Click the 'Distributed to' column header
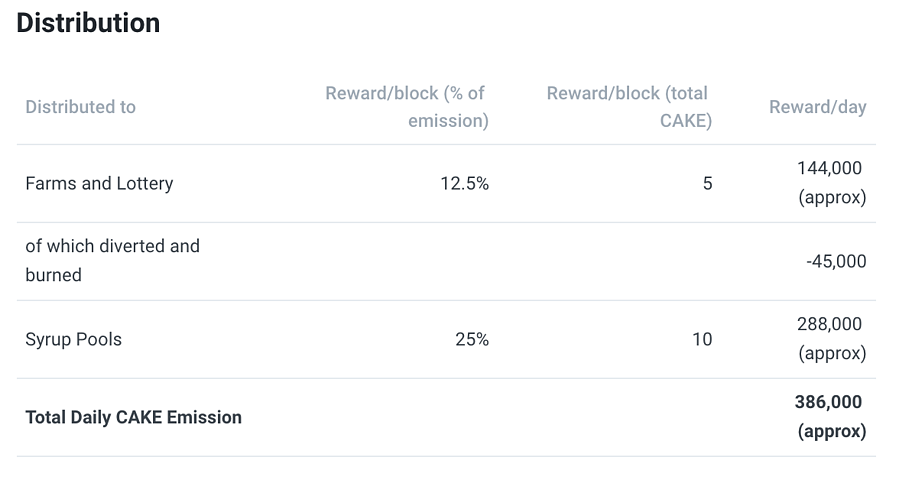 pyautogui.click(x=80, y=107)
